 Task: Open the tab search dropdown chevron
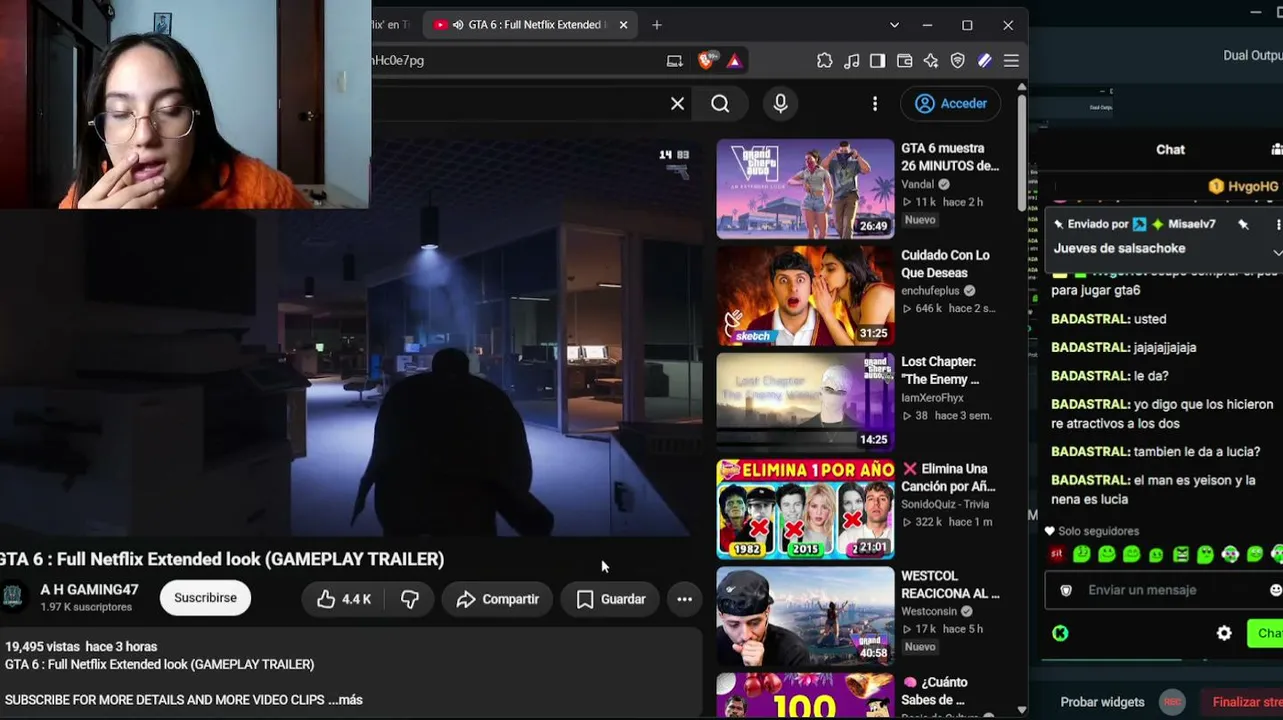pos(894,25)
